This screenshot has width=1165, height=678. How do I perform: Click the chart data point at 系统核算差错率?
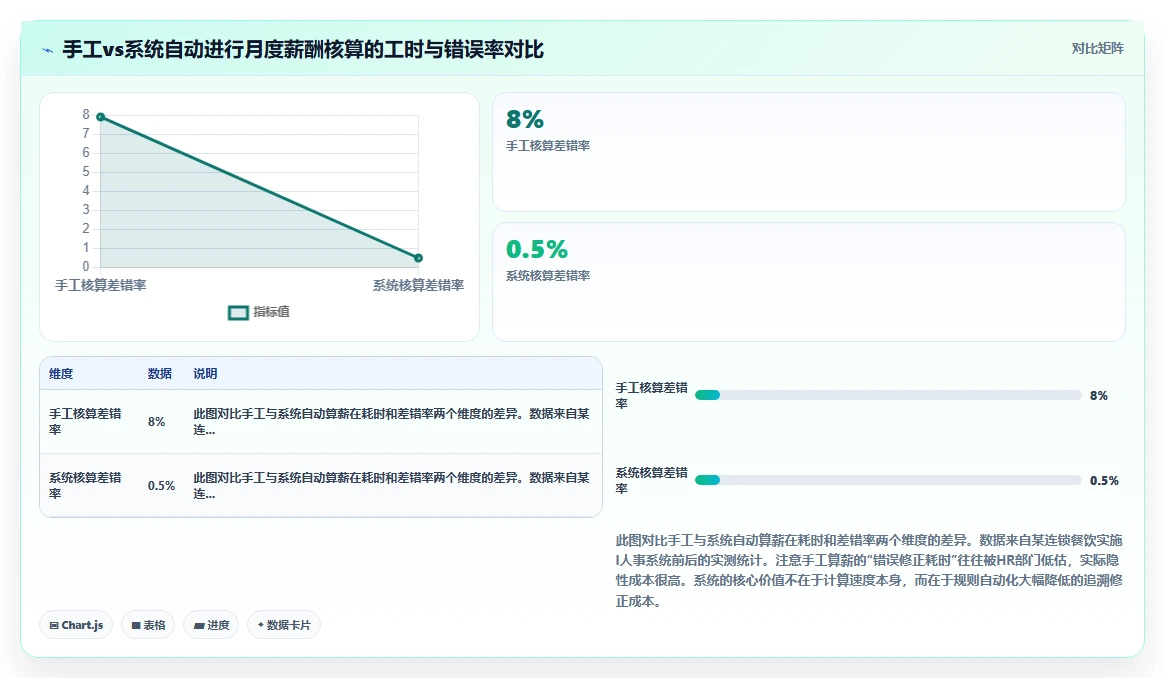click(418, 258)
